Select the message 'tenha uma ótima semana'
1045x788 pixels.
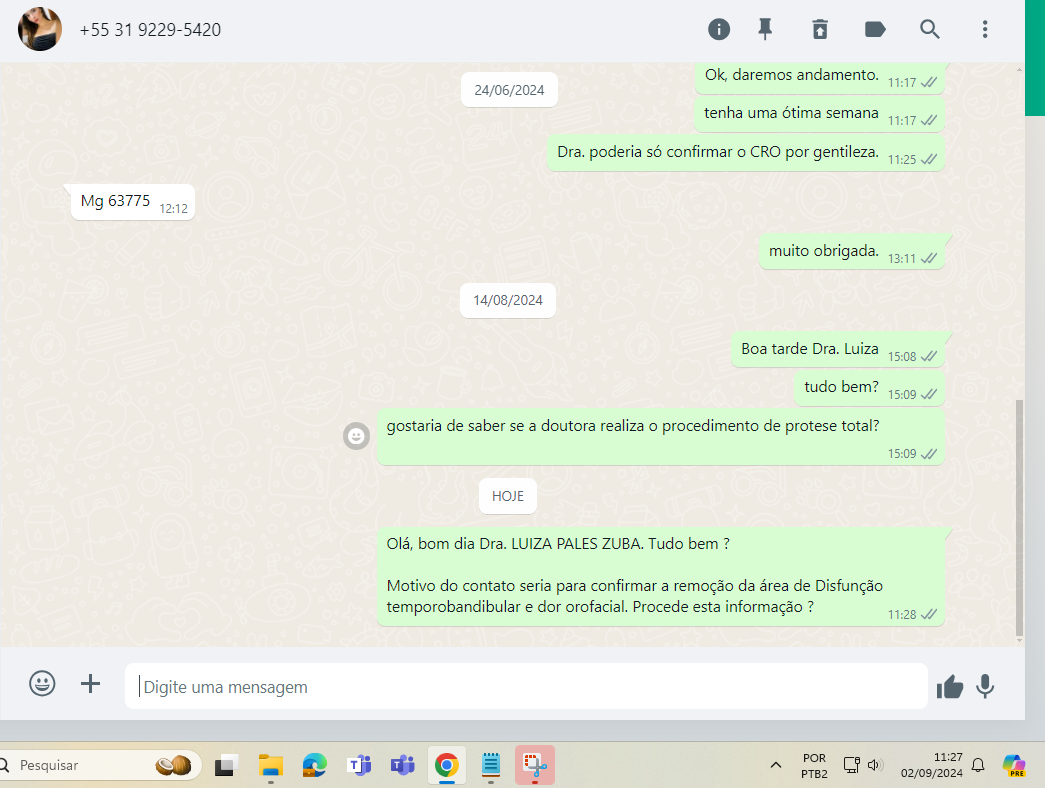(819, 115)
